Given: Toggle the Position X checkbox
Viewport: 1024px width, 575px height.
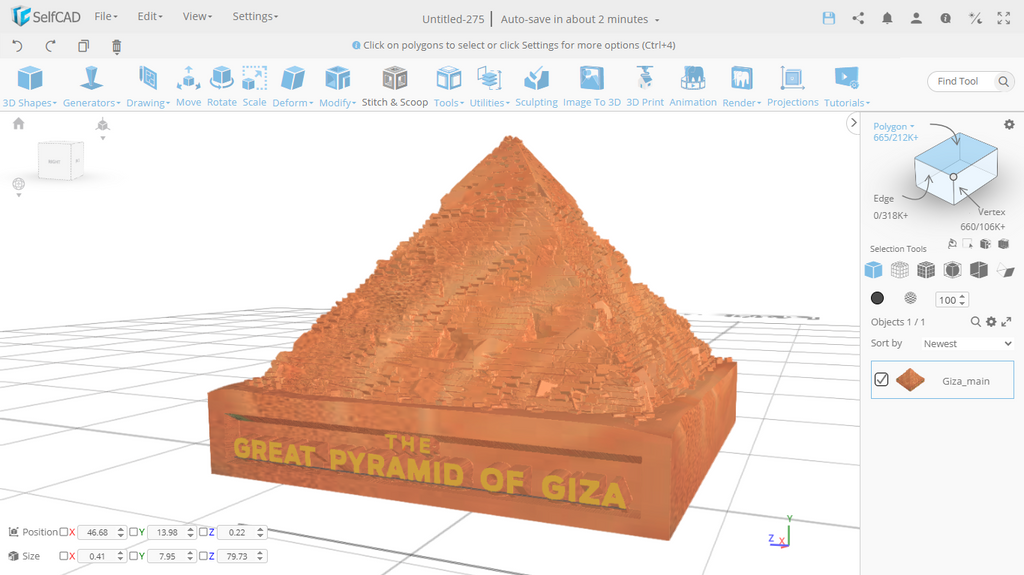Looking at the screenshot, I should 64,532.
